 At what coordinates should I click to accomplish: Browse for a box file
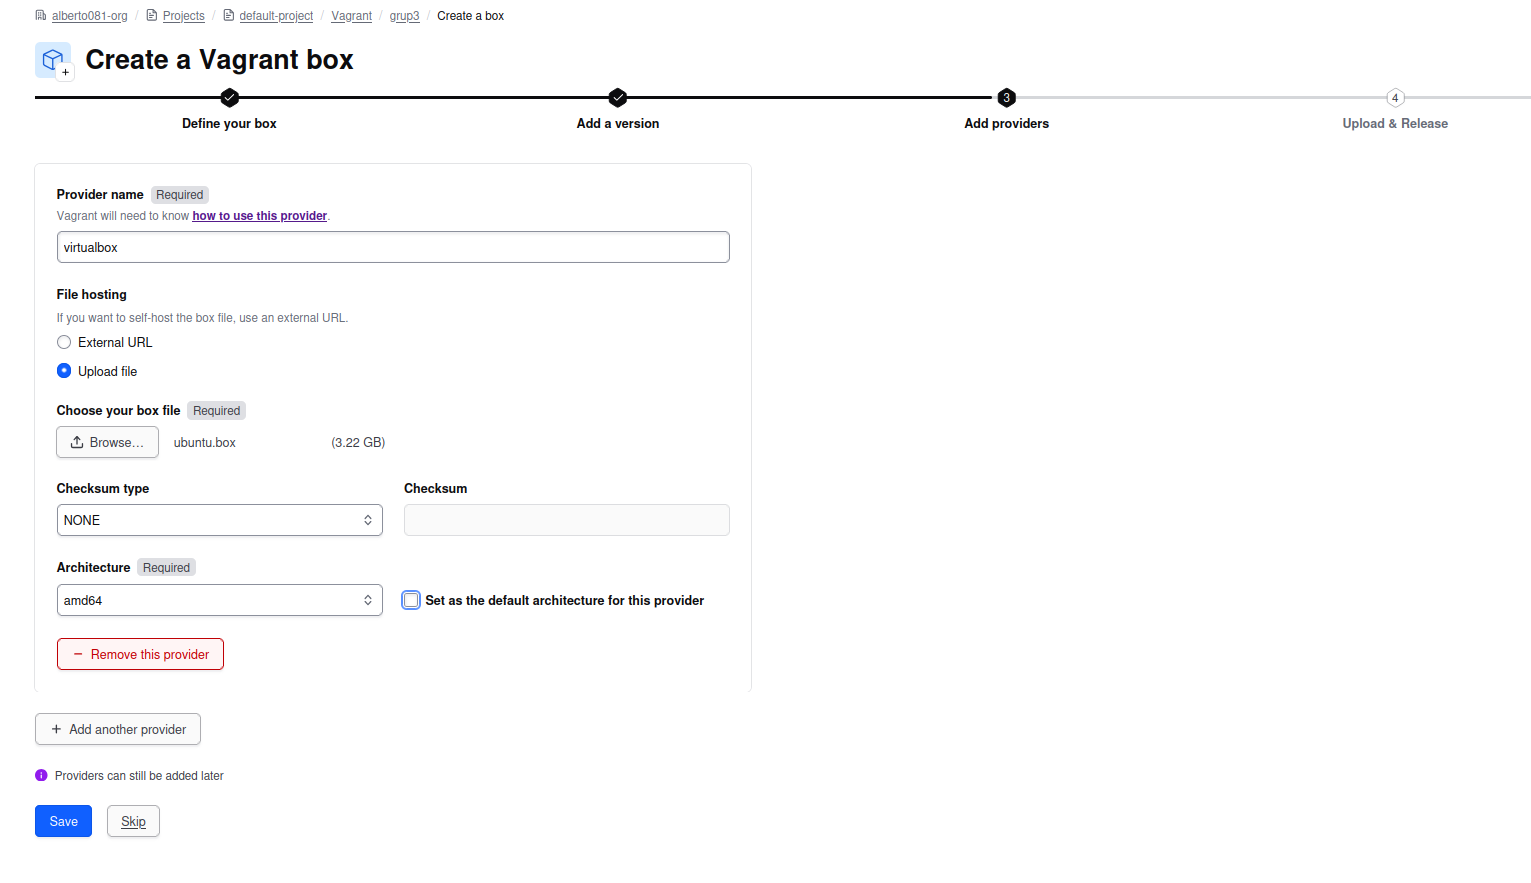click(107, 442)
